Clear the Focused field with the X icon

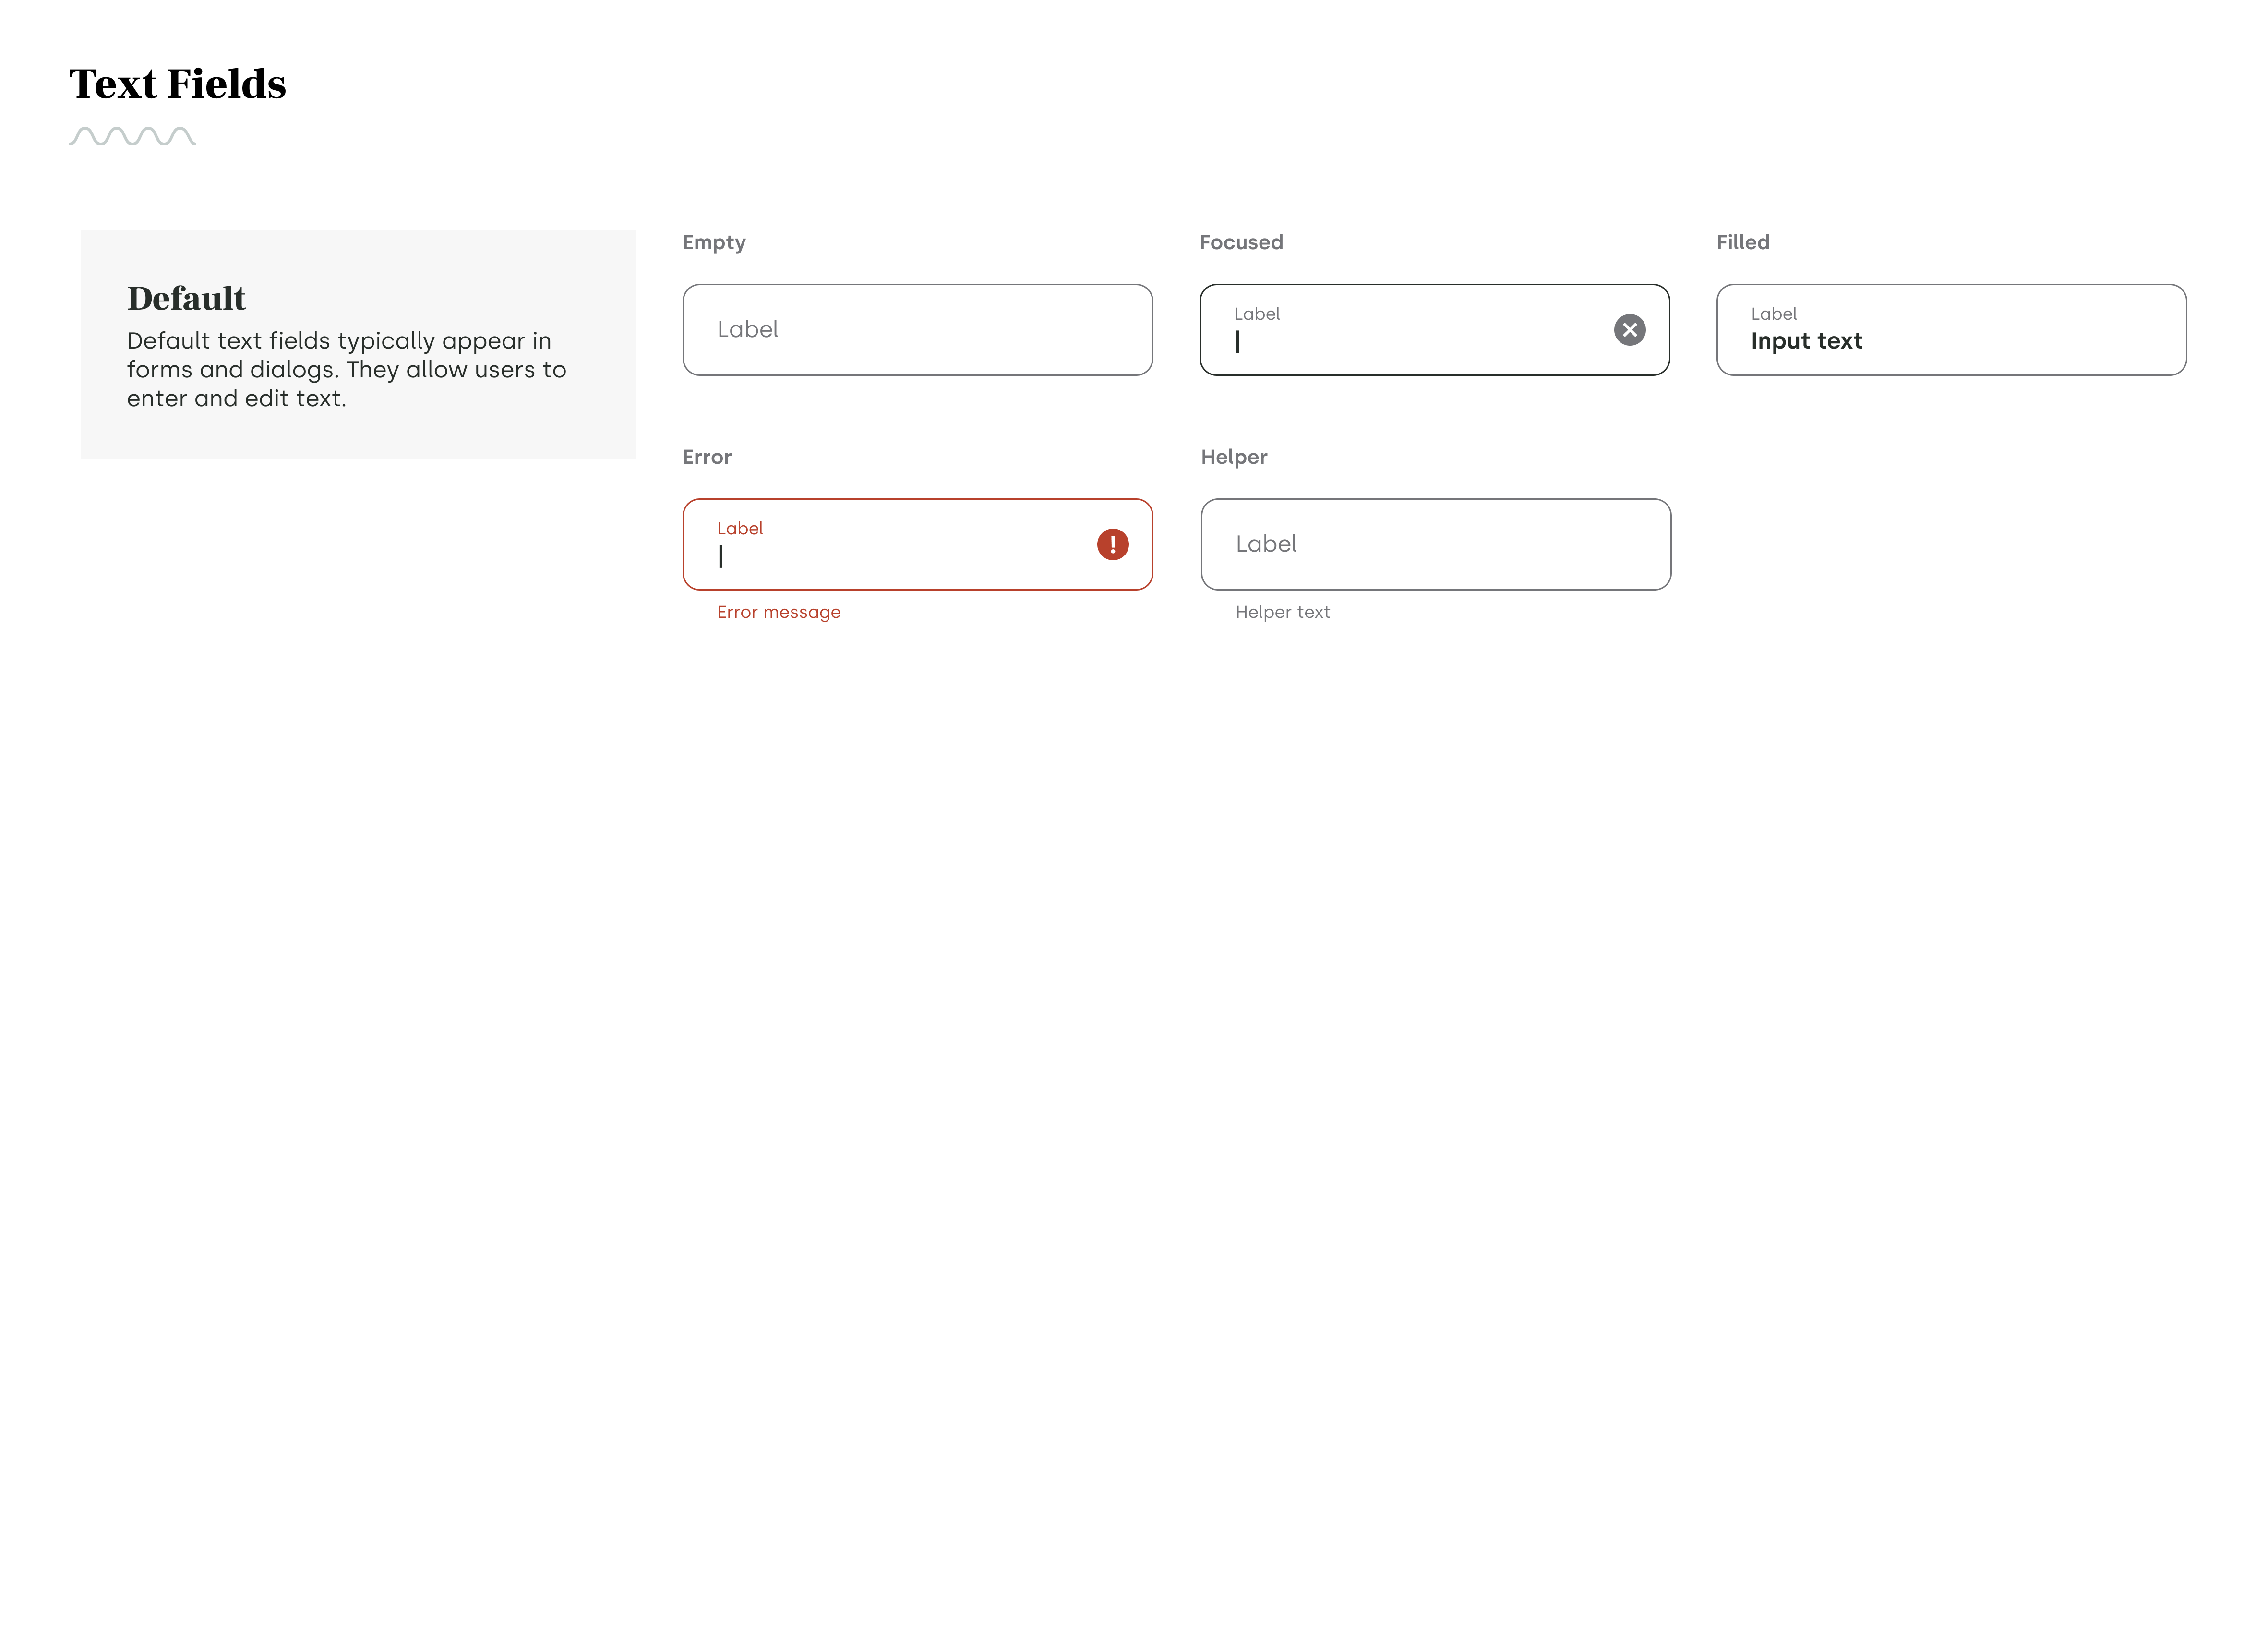pos(1629,330)
